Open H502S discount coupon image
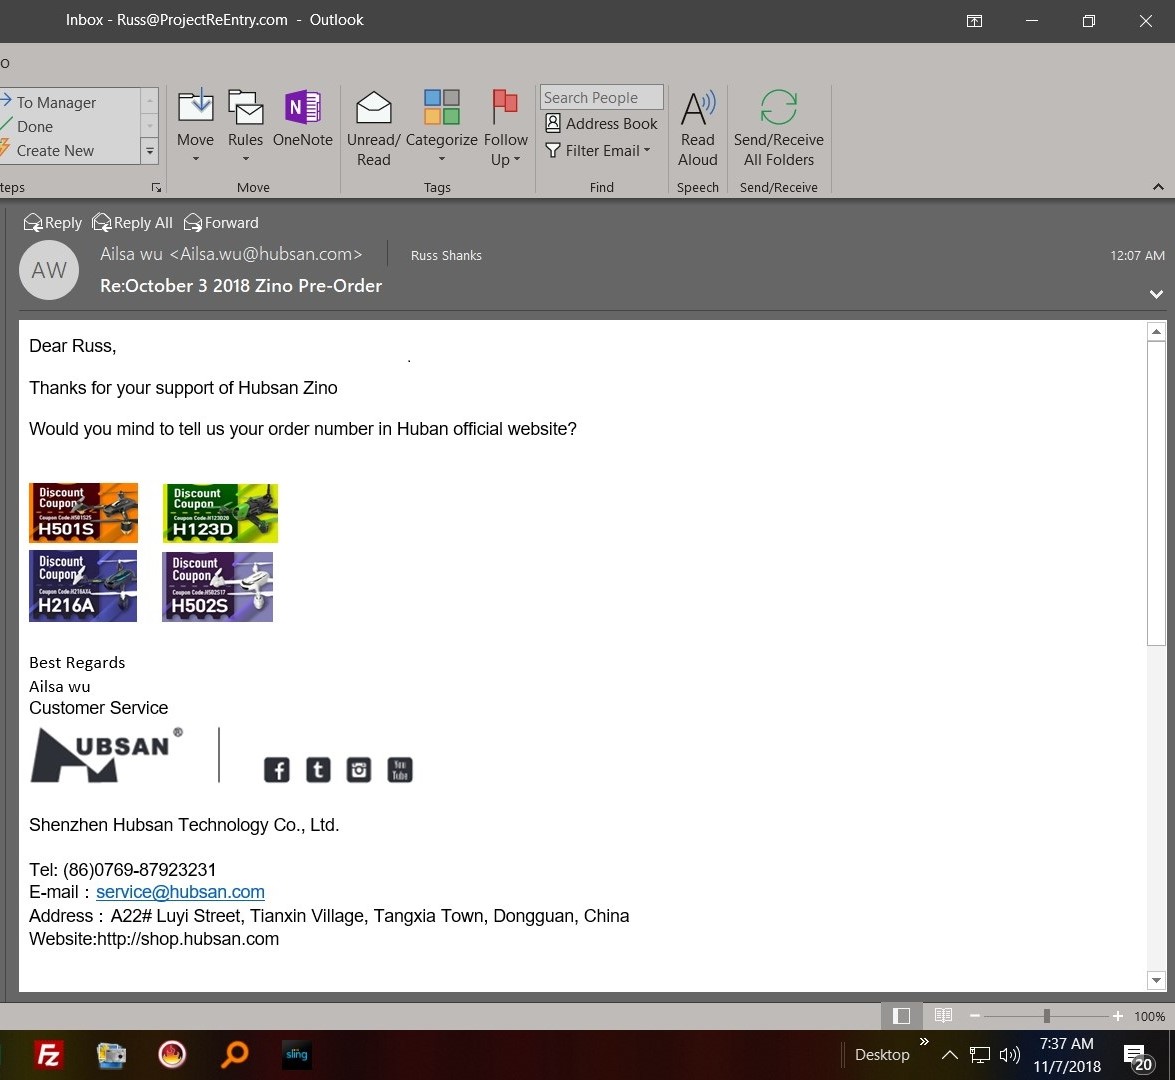 pos(217,587)
